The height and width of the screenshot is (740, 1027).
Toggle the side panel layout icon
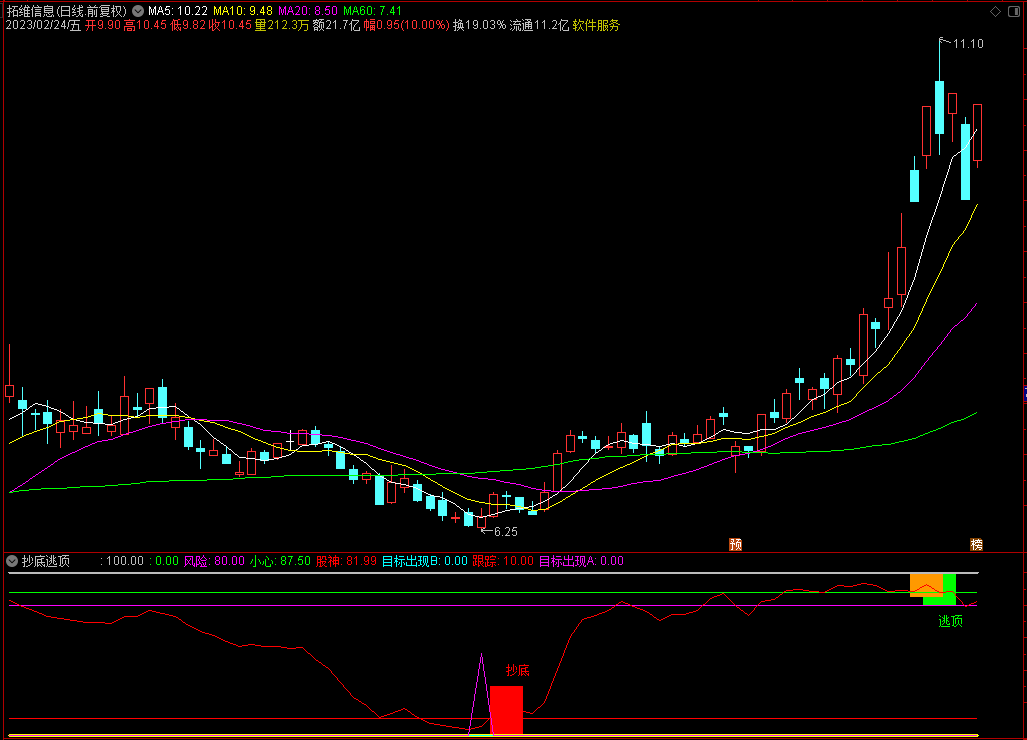[1013, 11]
